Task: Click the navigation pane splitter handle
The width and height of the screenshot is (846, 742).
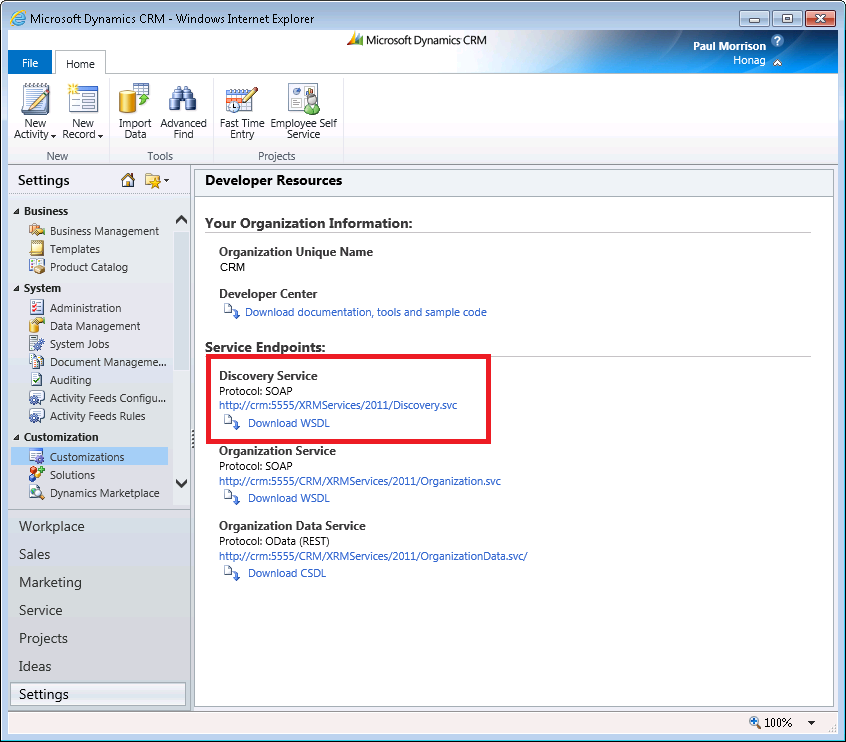Action: [192, 439]
